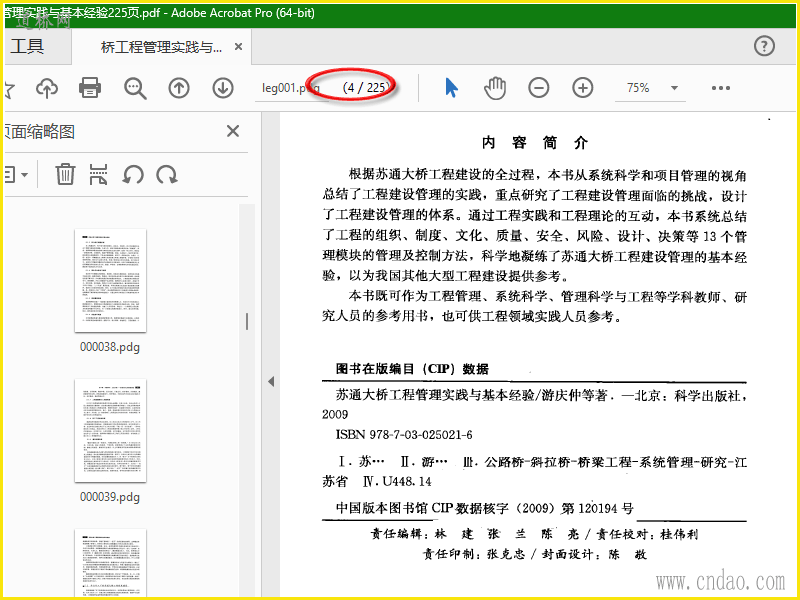Rotate page clockwise
The height and width of the screenshot is (600, 800).
tap(167, 175)
